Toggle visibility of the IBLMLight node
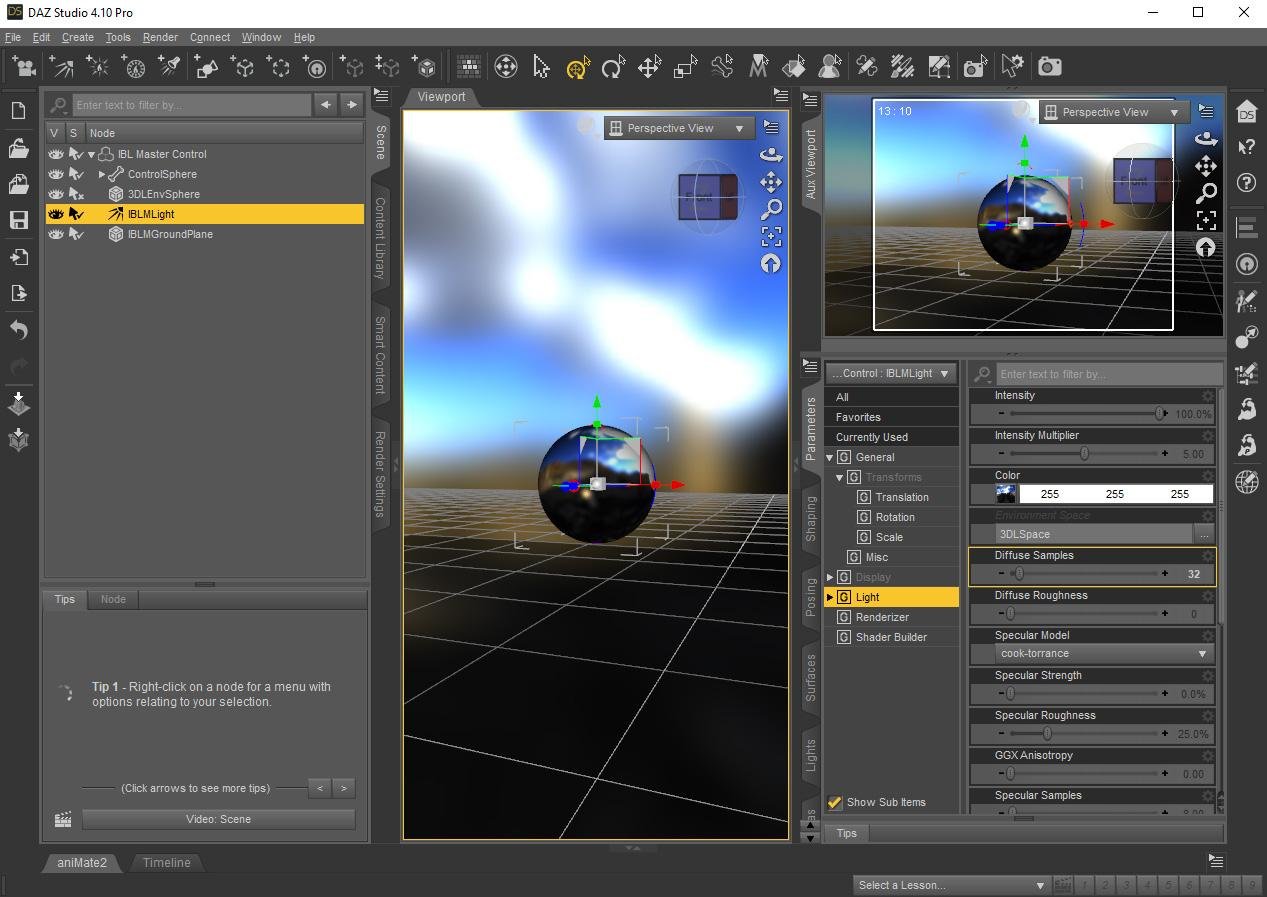Screen dimensions: 1267x897 tap(56, 214)
